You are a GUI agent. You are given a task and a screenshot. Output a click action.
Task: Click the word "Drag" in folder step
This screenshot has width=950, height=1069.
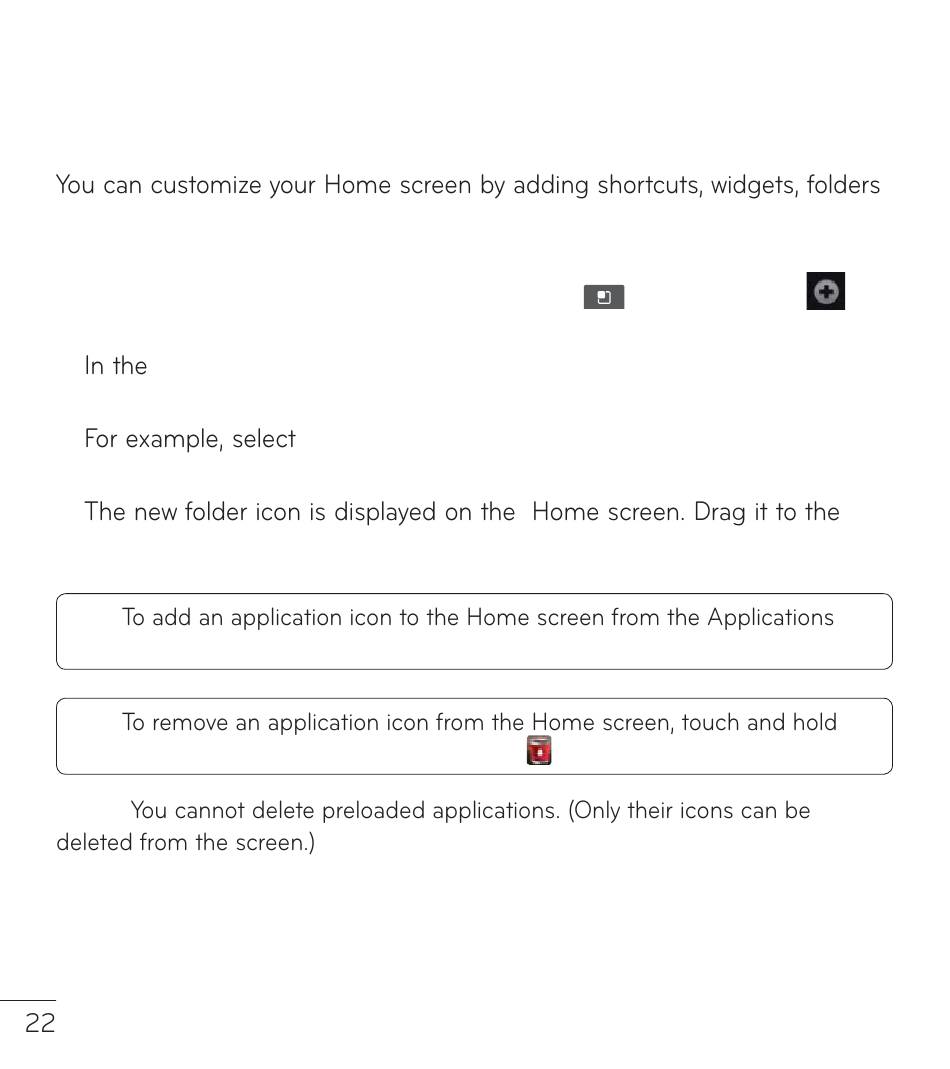(725, 512)
